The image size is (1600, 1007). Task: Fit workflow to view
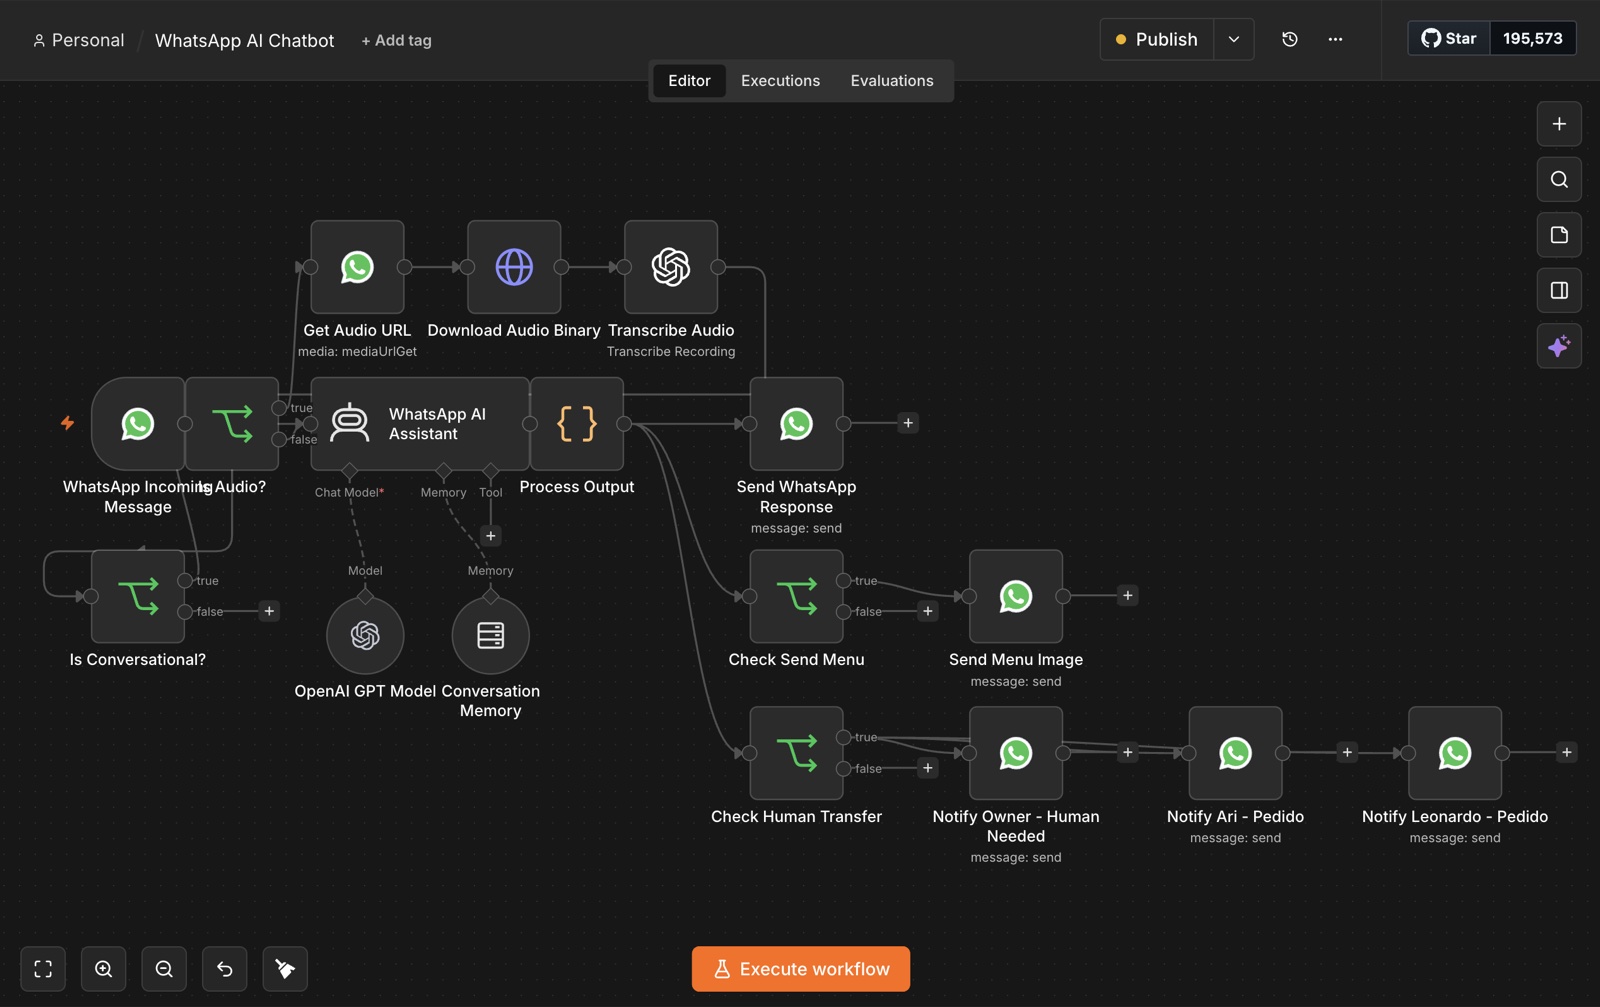[43, 969]
